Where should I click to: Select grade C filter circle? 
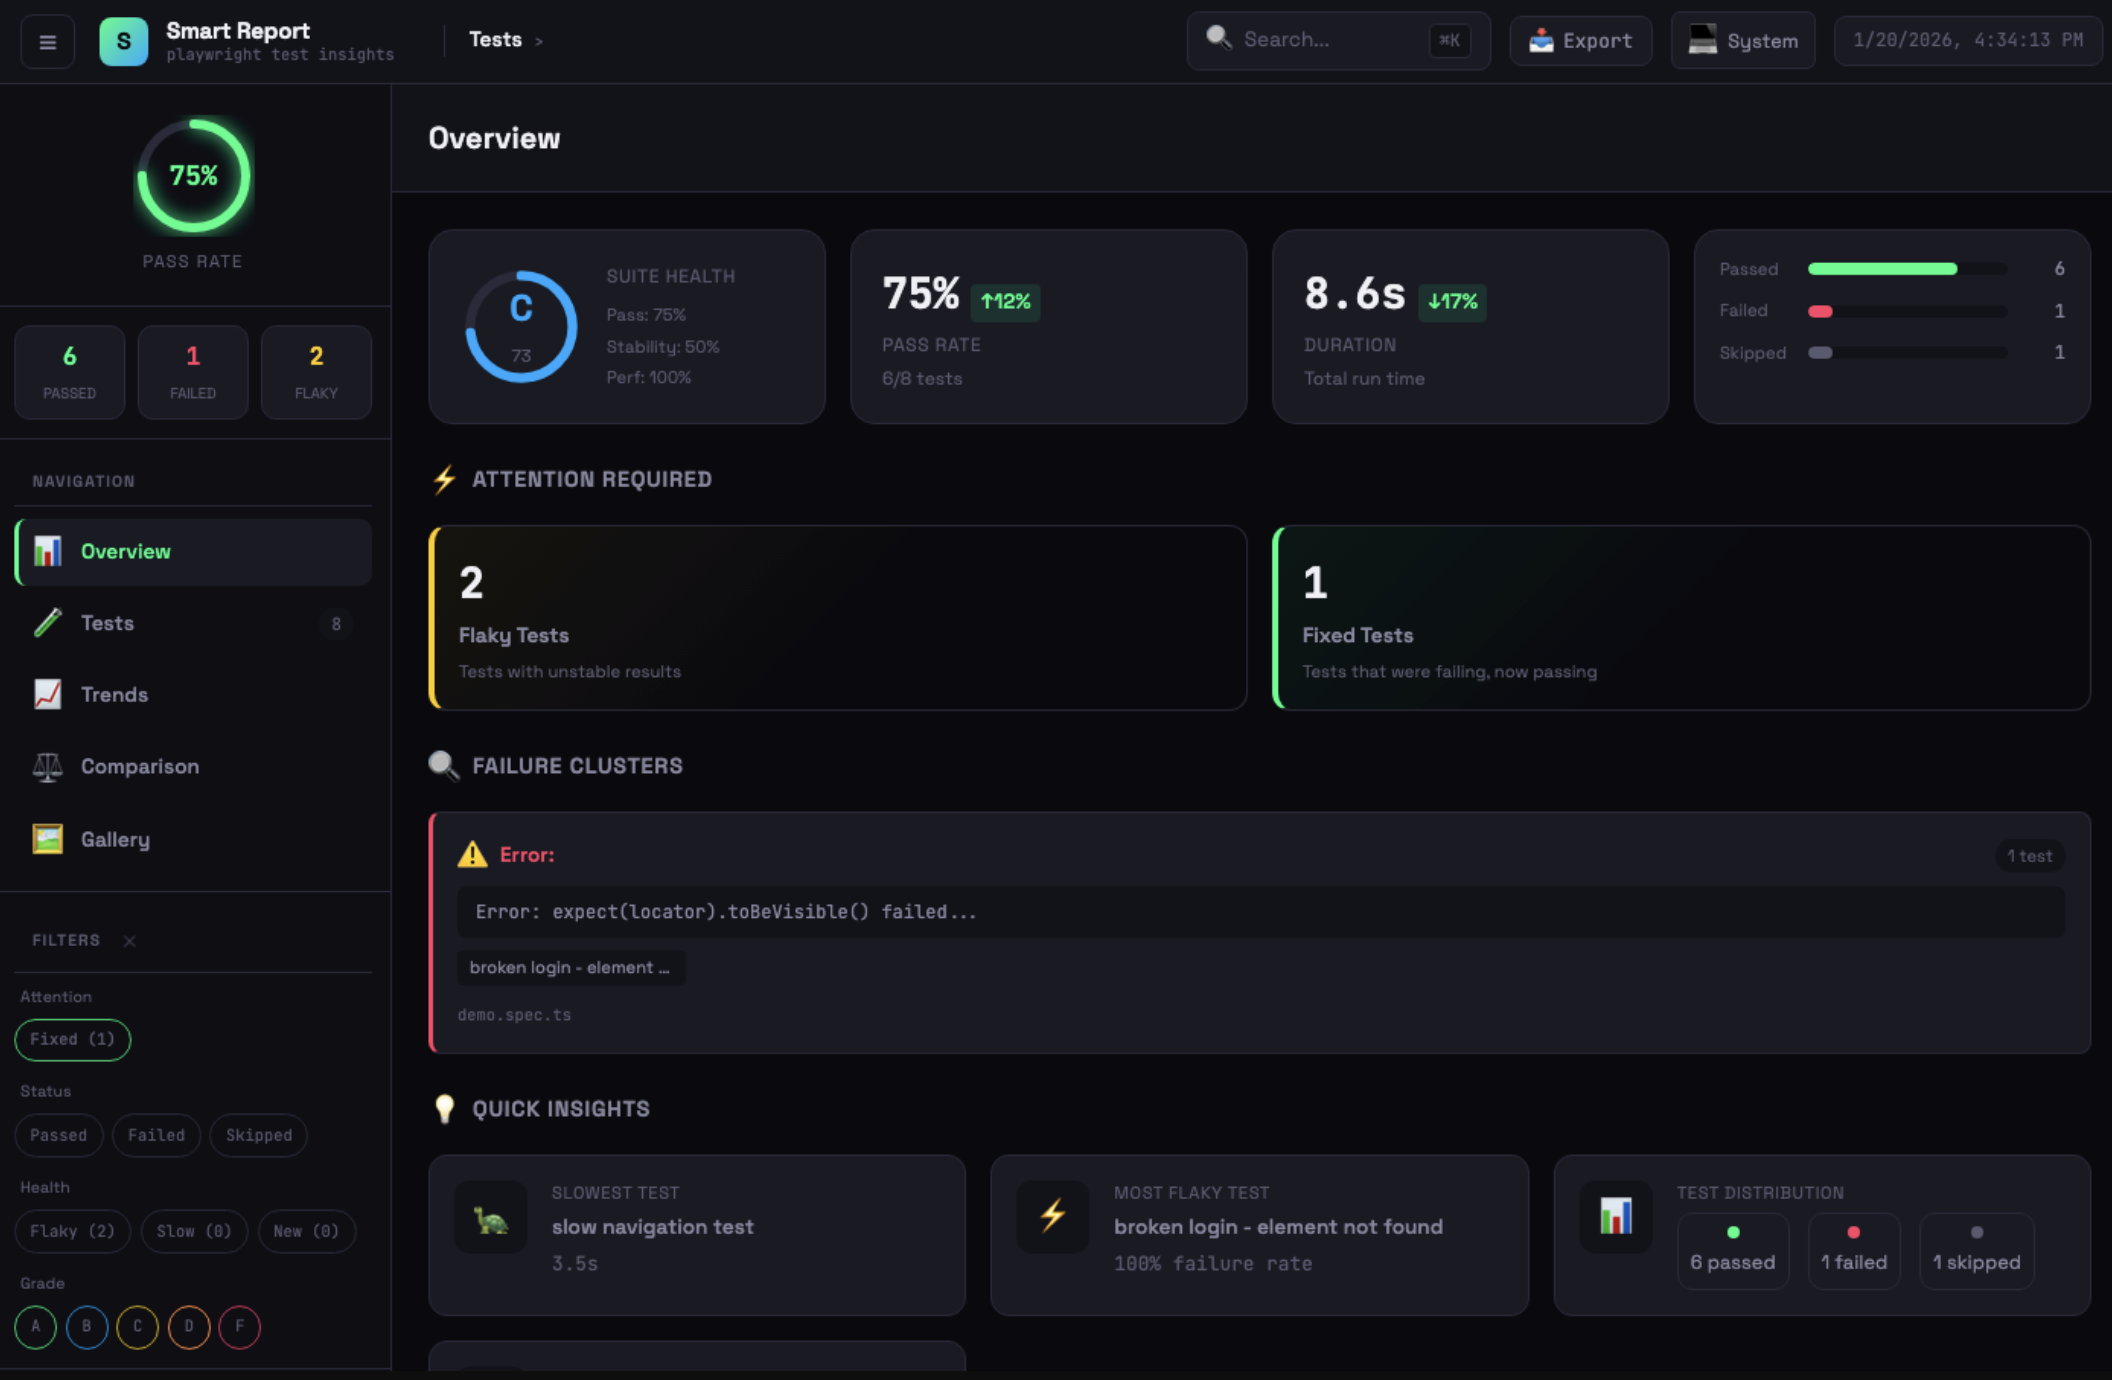(x=137, y=1327)
